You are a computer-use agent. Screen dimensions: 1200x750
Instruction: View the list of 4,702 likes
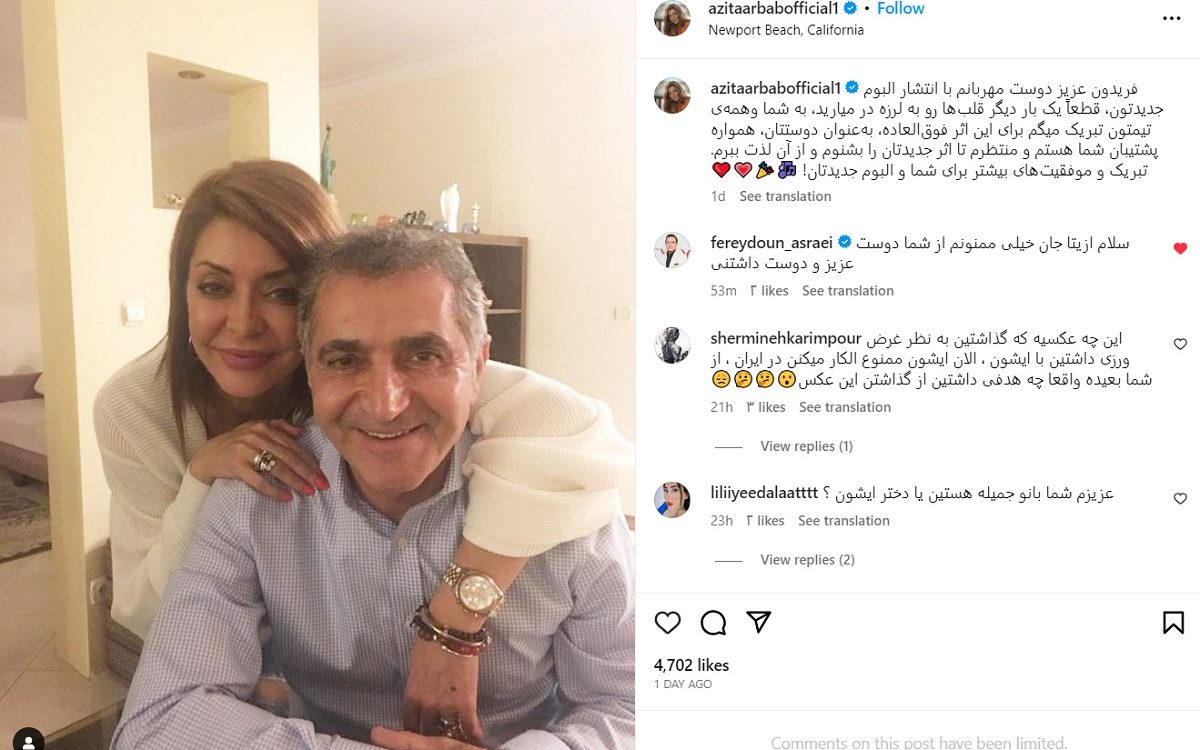coord(691,665)
